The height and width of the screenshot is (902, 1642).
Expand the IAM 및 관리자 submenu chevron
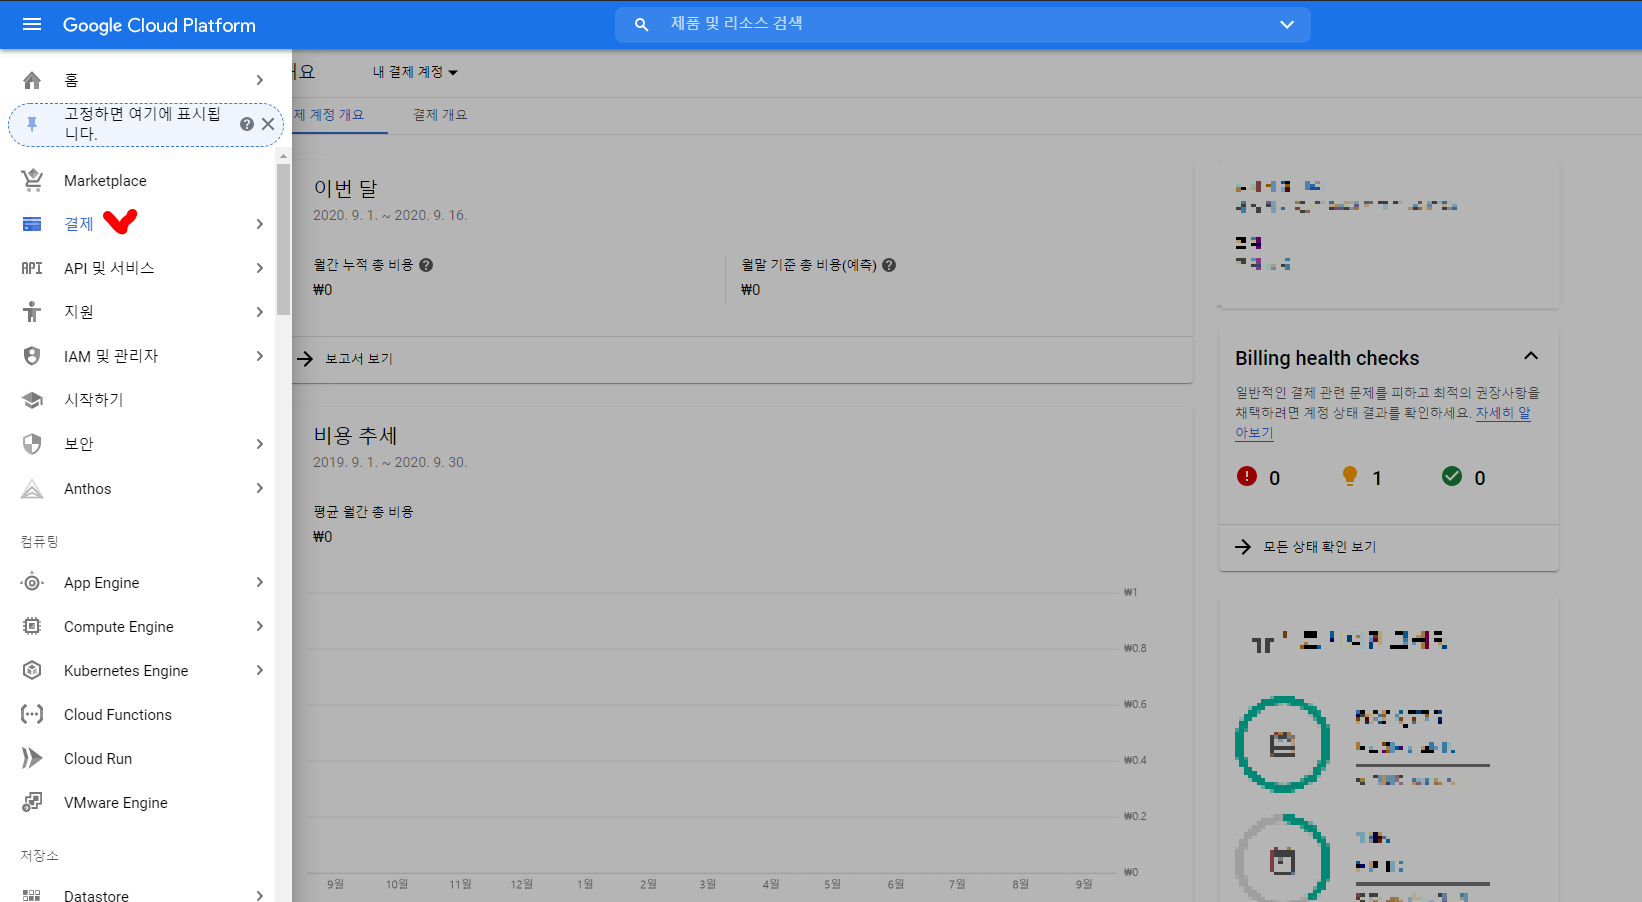[260, 356]
